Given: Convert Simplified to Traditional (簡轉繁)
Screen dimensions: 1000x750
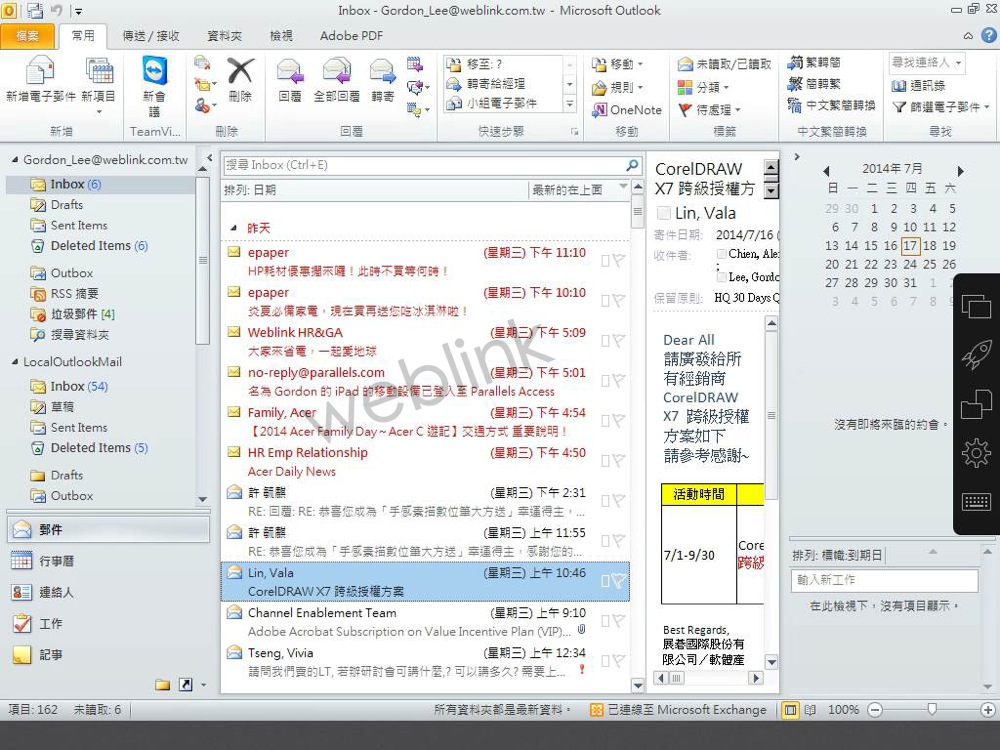Looking at the screenshot, I should pyautogui.click(x=814, y=84).
